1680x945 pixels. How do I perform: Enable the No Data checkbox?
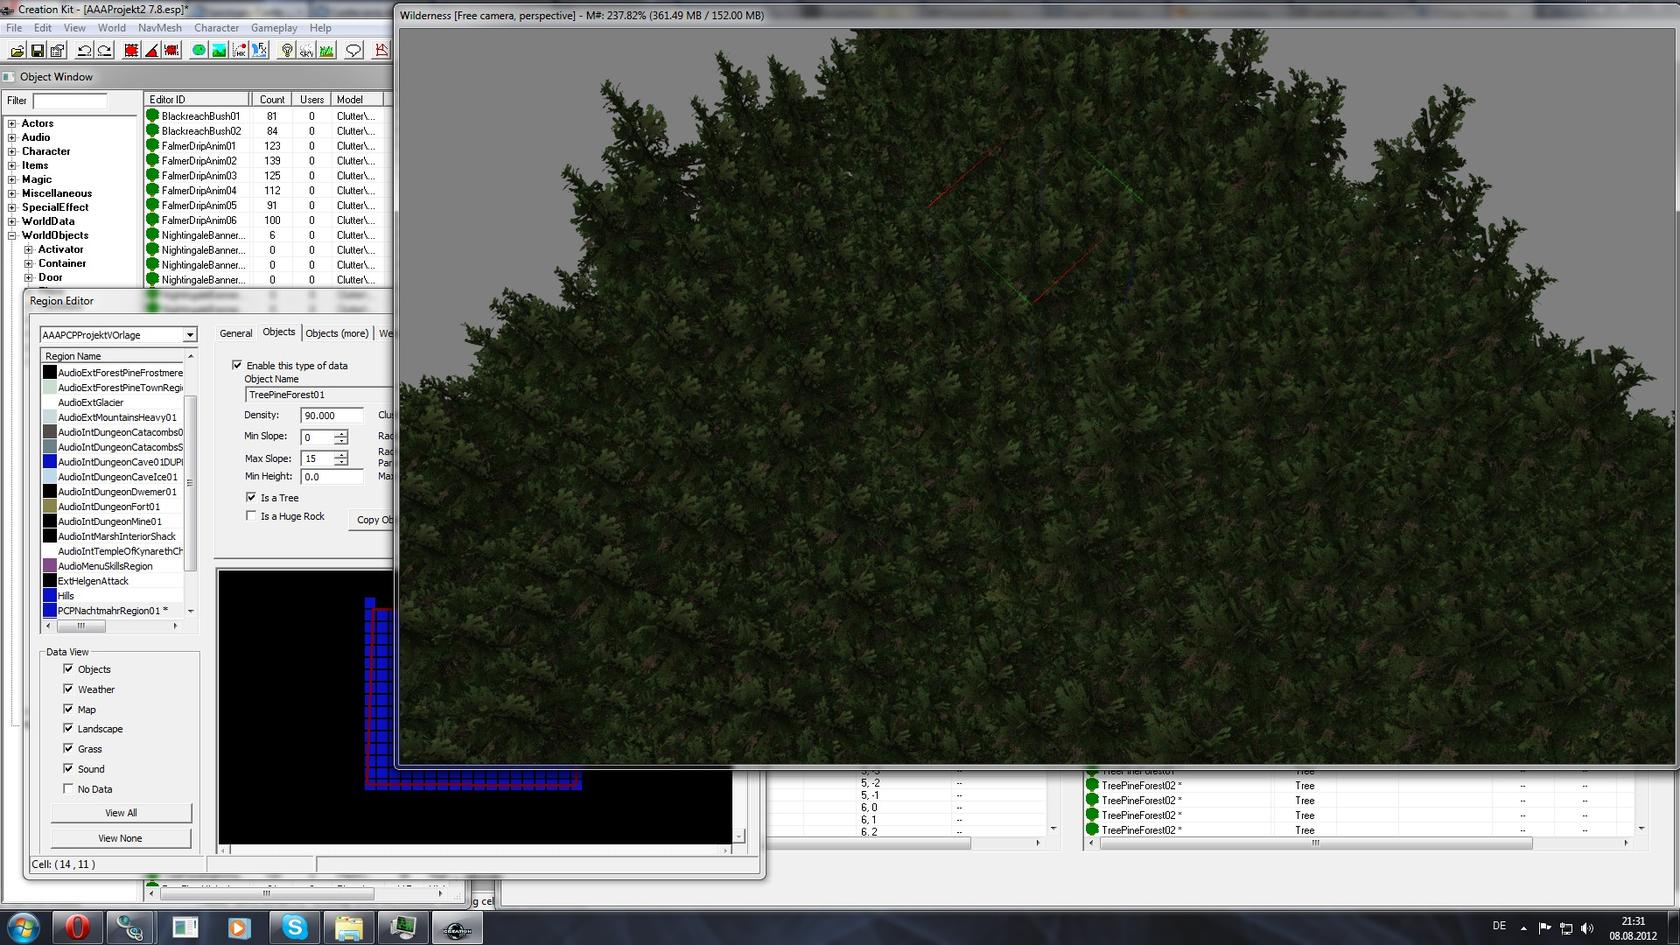coord(68,789)
